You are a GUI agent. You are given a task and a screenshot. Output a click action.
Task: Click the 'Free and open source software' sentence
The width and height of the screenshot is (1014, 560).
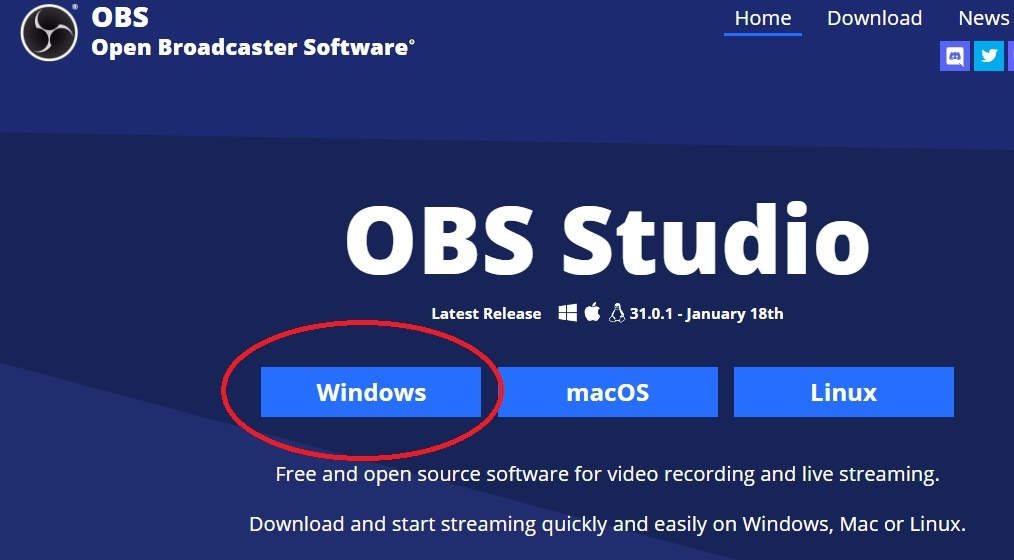point(607,475)
